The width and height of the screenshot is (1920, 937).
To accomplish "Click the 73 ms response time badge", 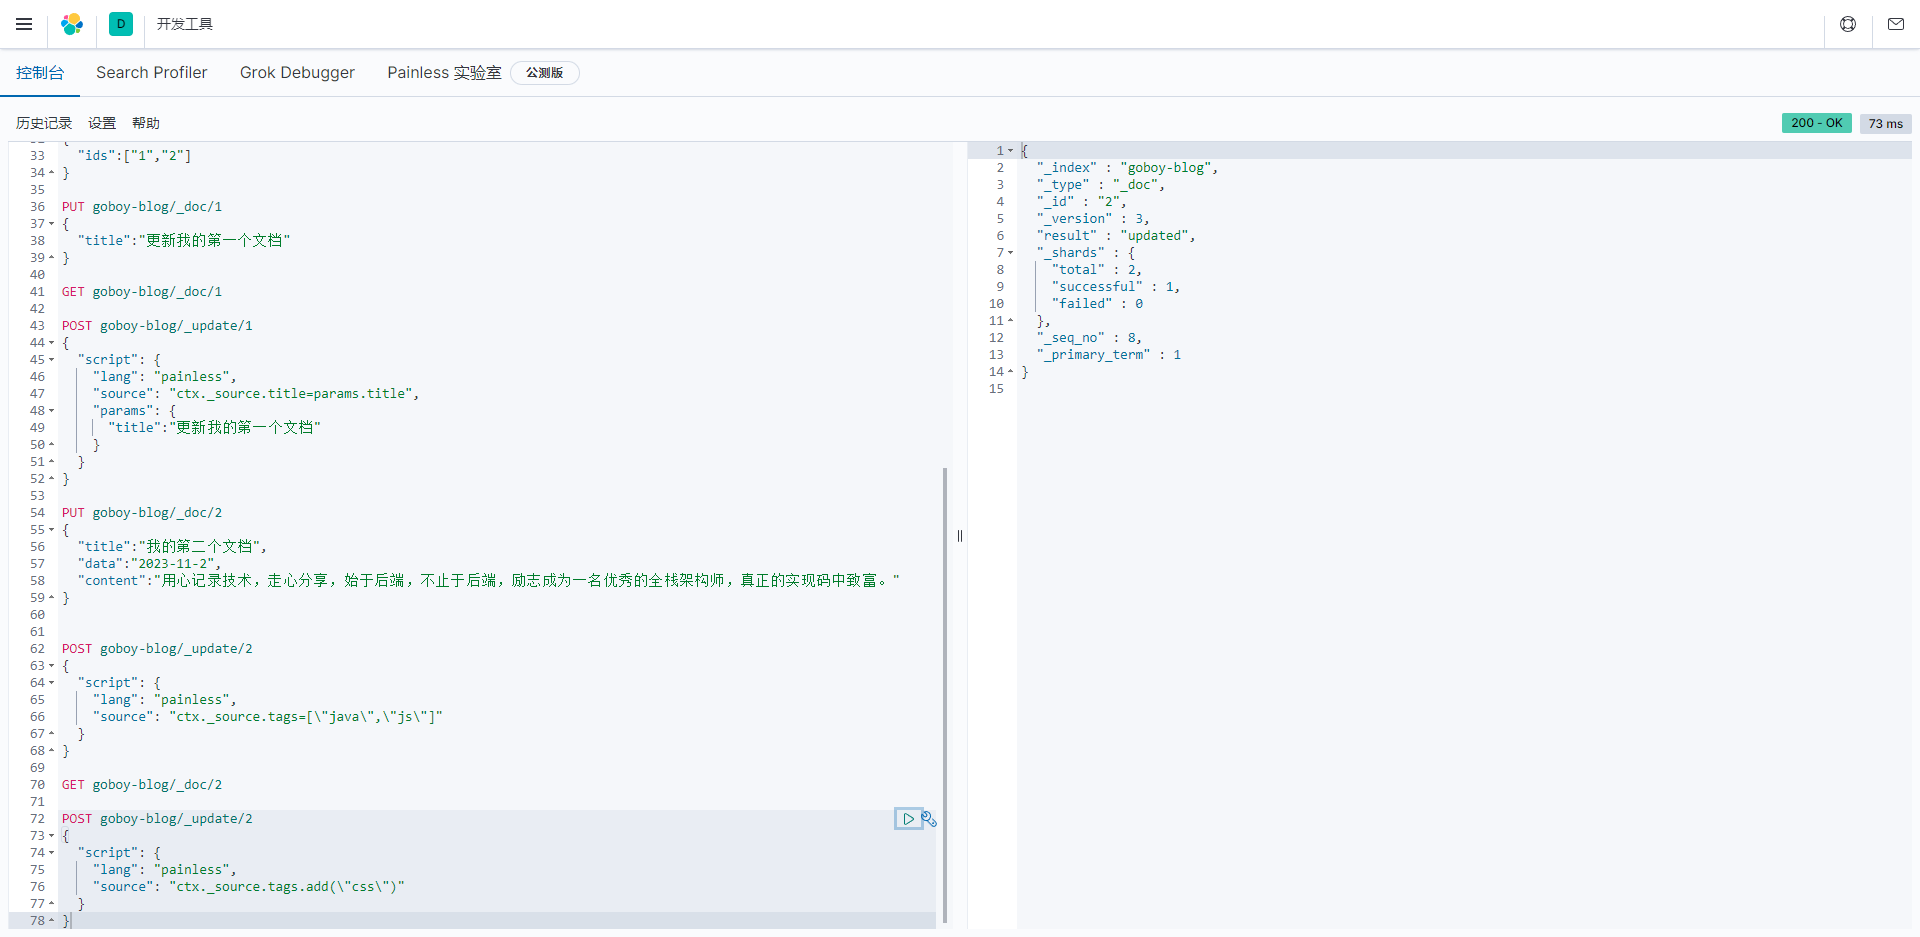I will (x=1885, y=123).
